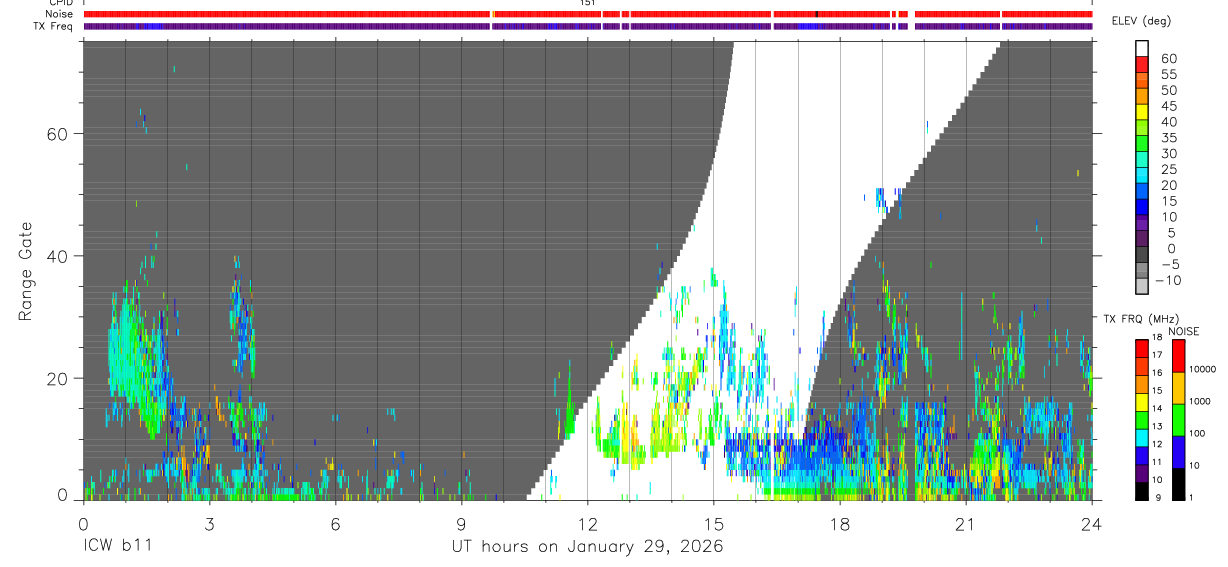Click the 18 tick on UT hours axis
The height and width of the screenshot is (567, 1228).
[839, 524]
